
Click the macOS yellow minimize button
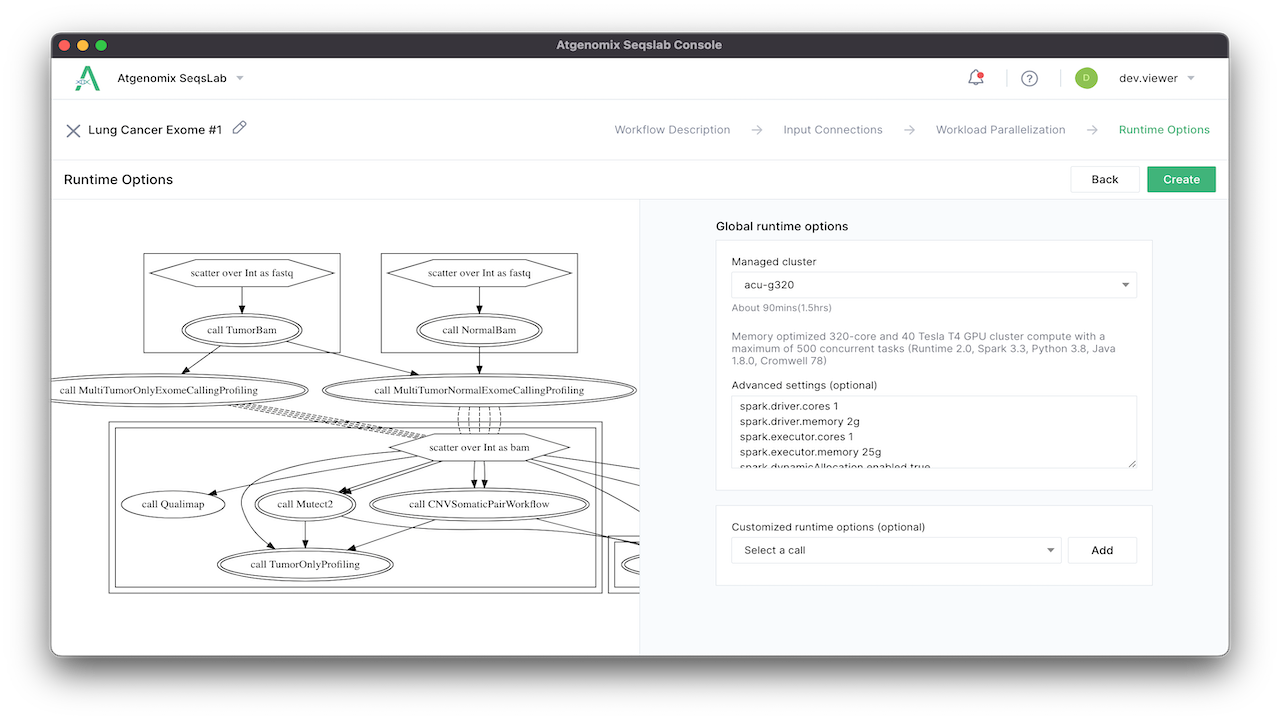[x=83, y=45]
